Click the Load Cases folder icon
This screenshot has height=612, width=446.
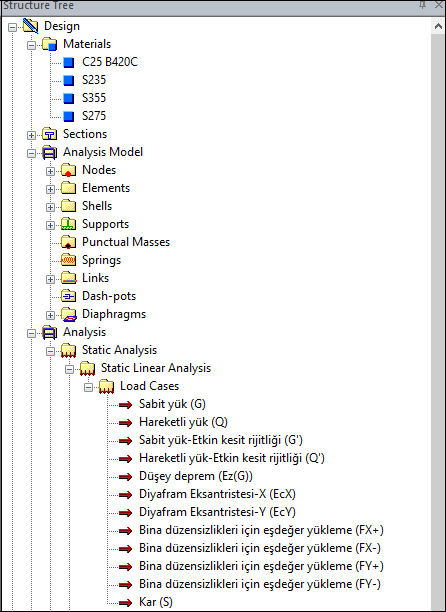click(x=106, y=386)
